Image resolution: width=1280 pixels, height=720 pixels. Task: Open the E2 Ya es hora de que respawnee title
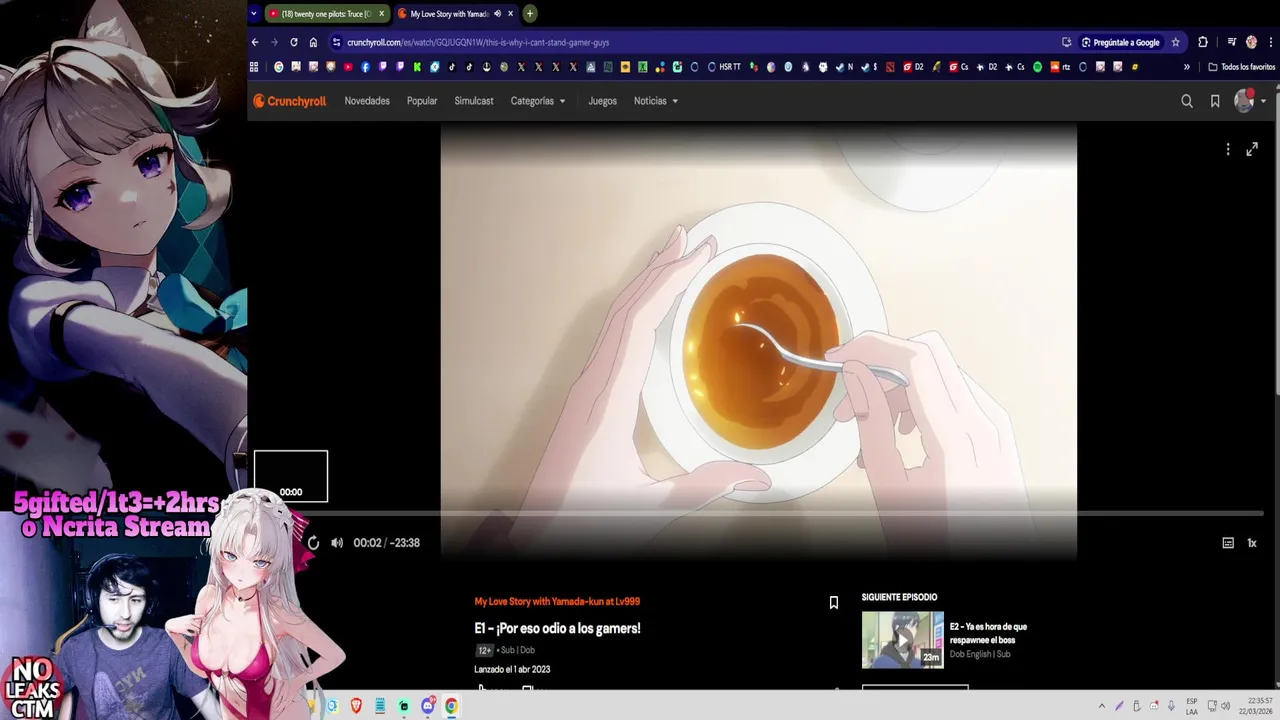[988, 633]
